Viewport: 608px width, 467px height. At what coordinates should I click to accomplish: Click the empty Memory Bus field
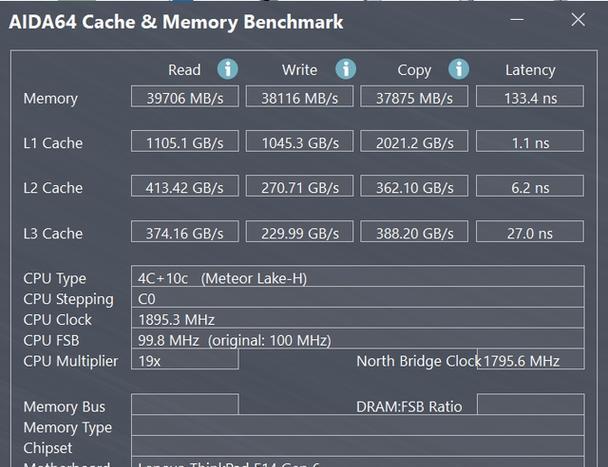185,404
